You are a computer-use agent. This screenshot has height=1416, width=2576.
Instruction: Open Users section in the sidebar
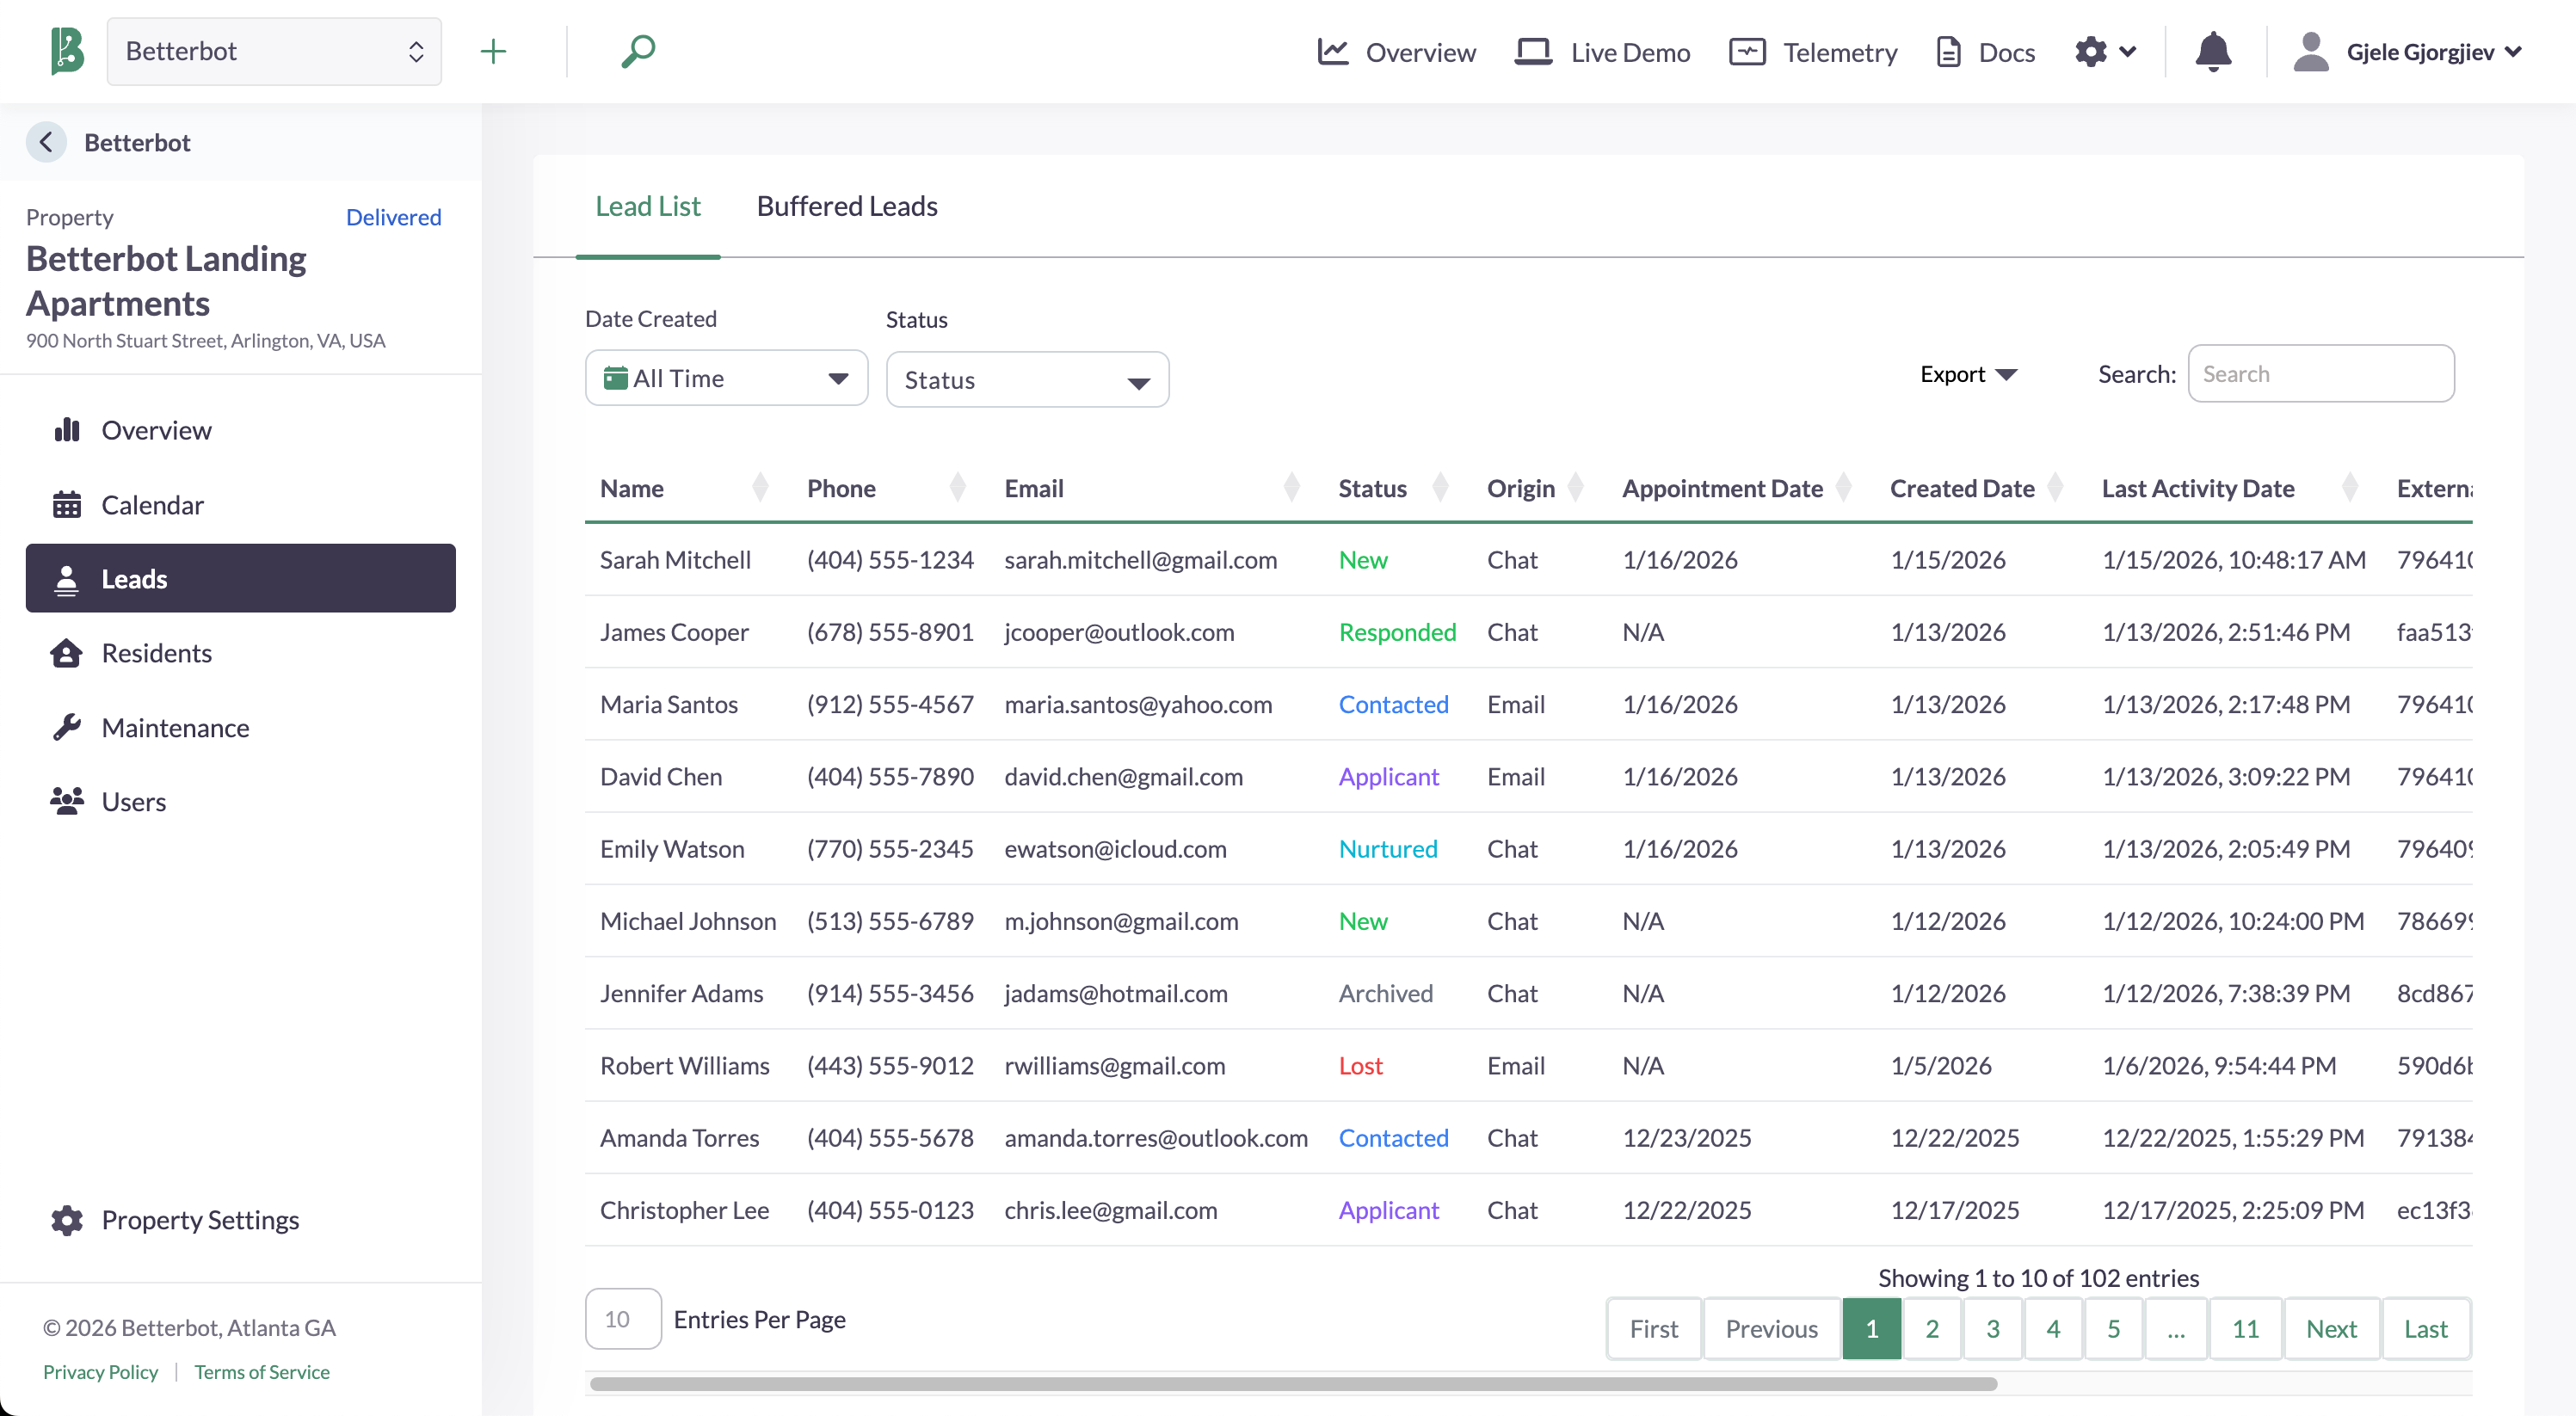pos(133,801)
